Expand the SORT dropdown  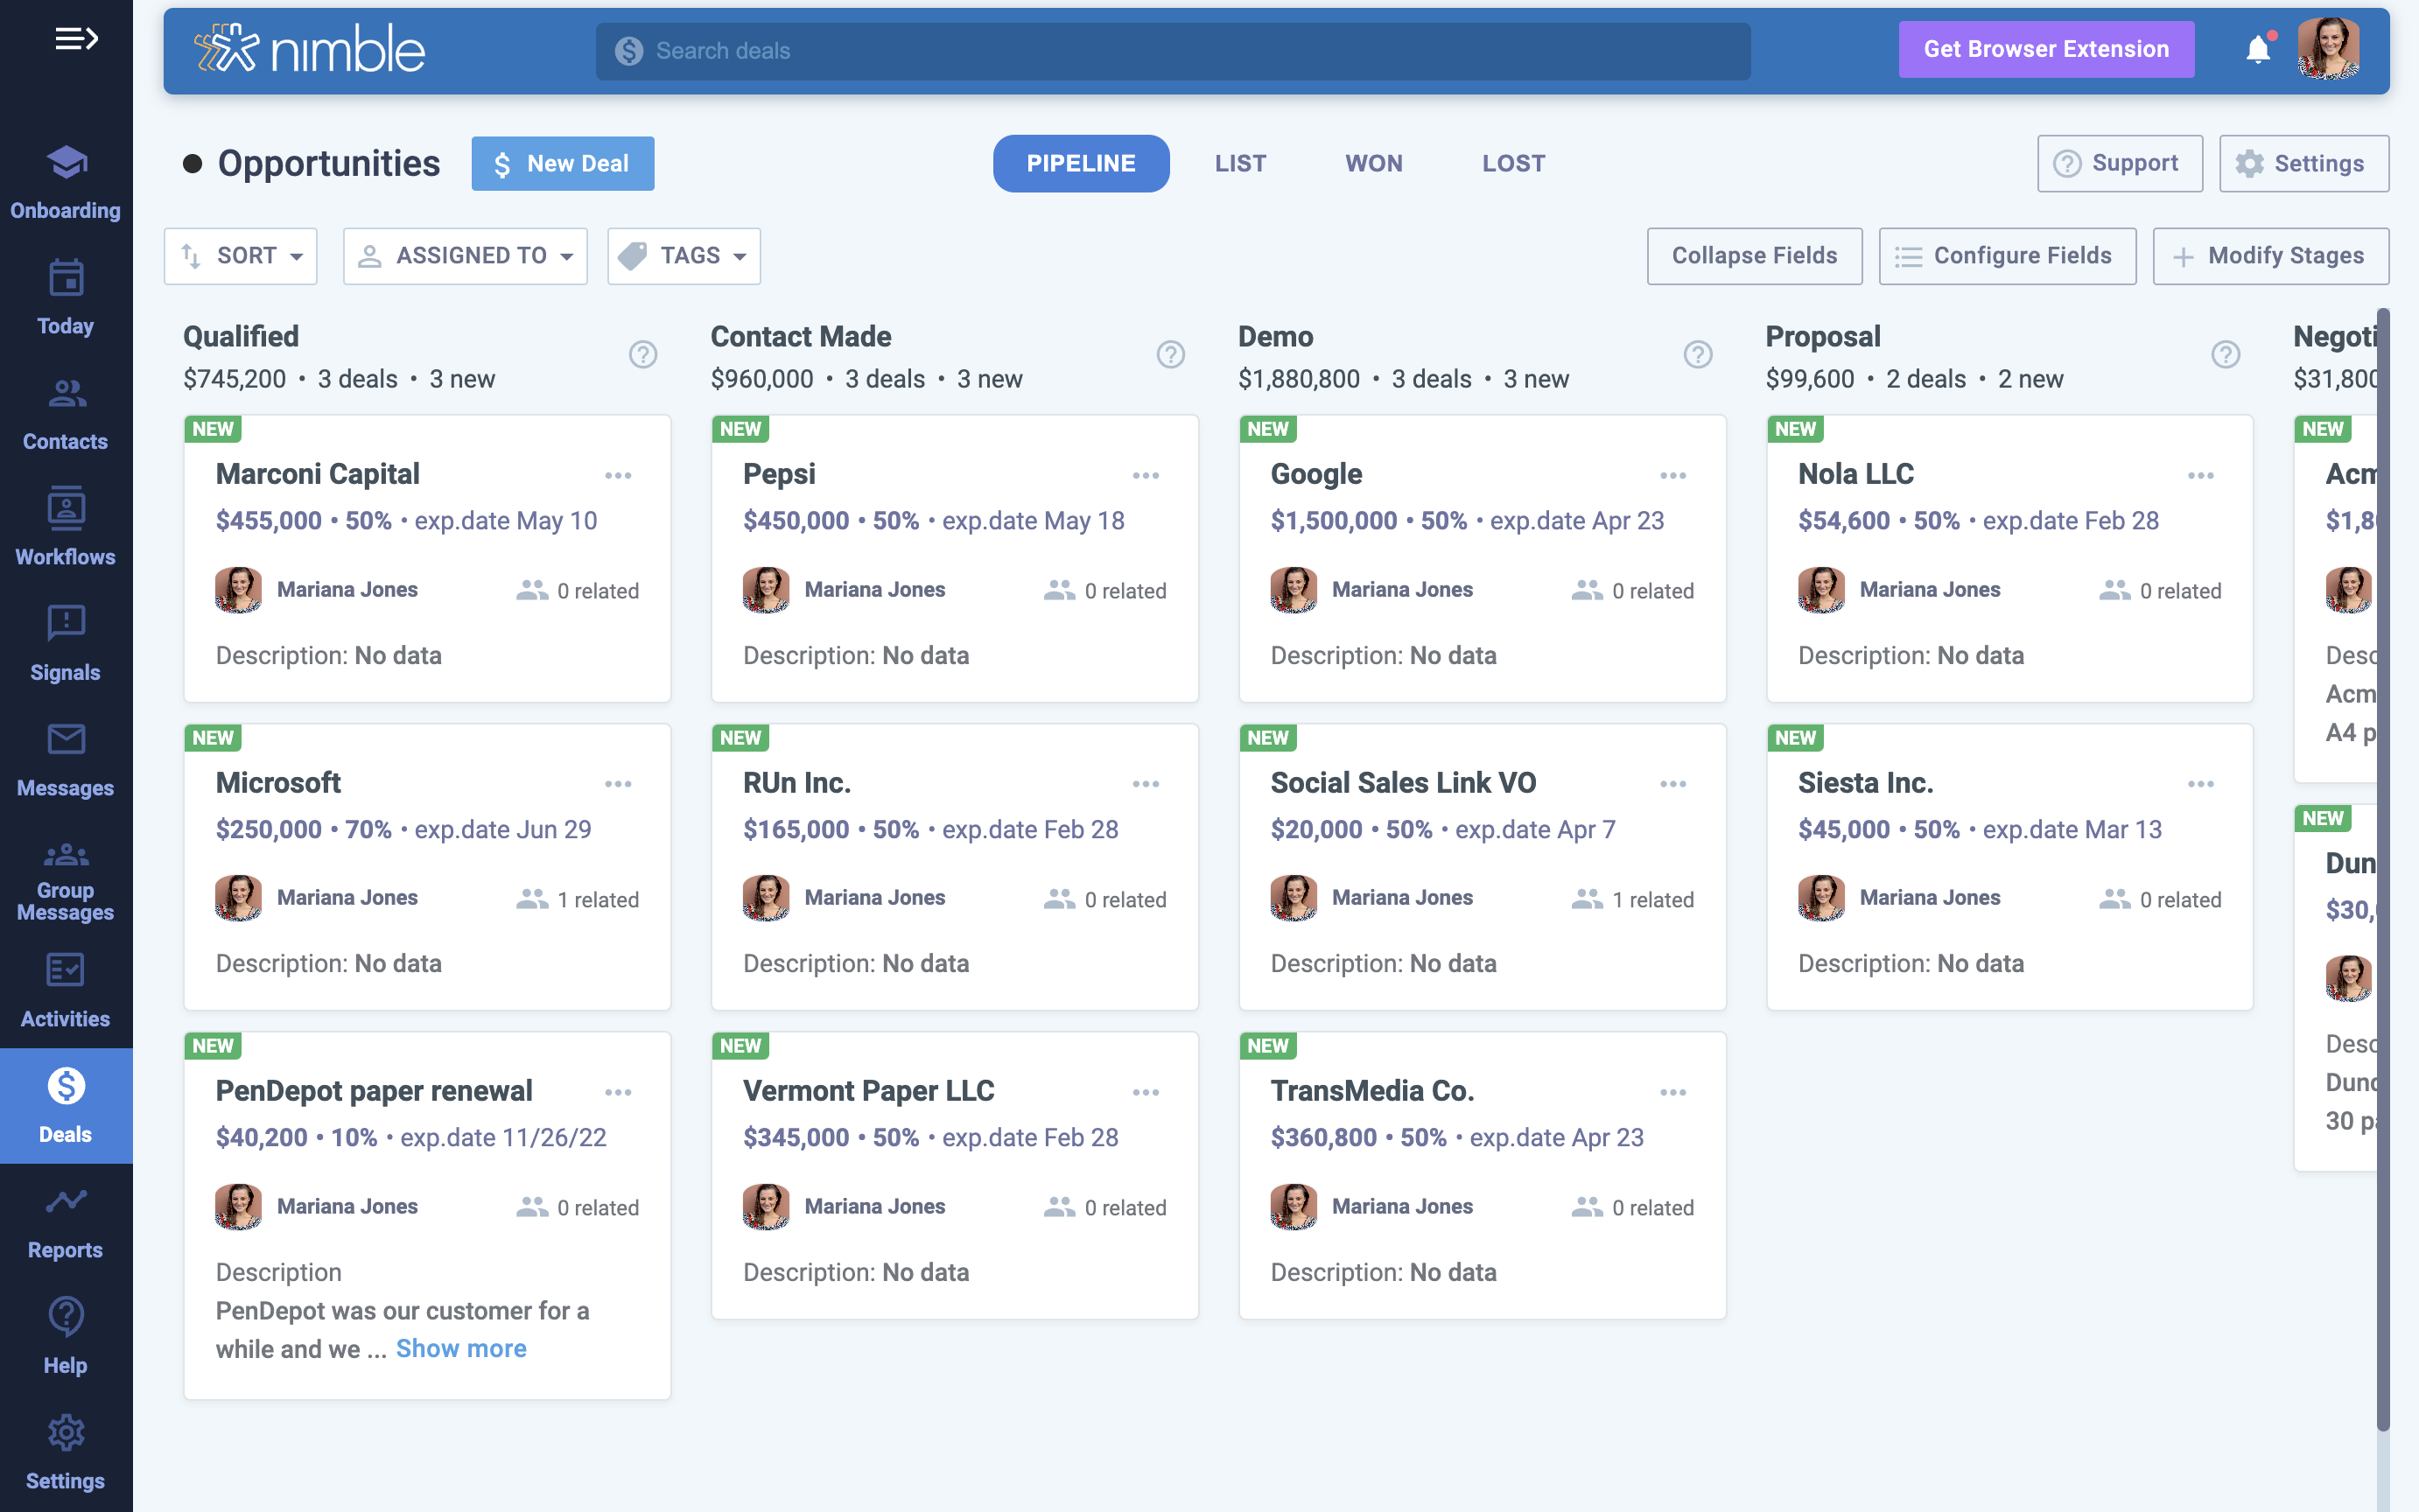pos(241,256)
